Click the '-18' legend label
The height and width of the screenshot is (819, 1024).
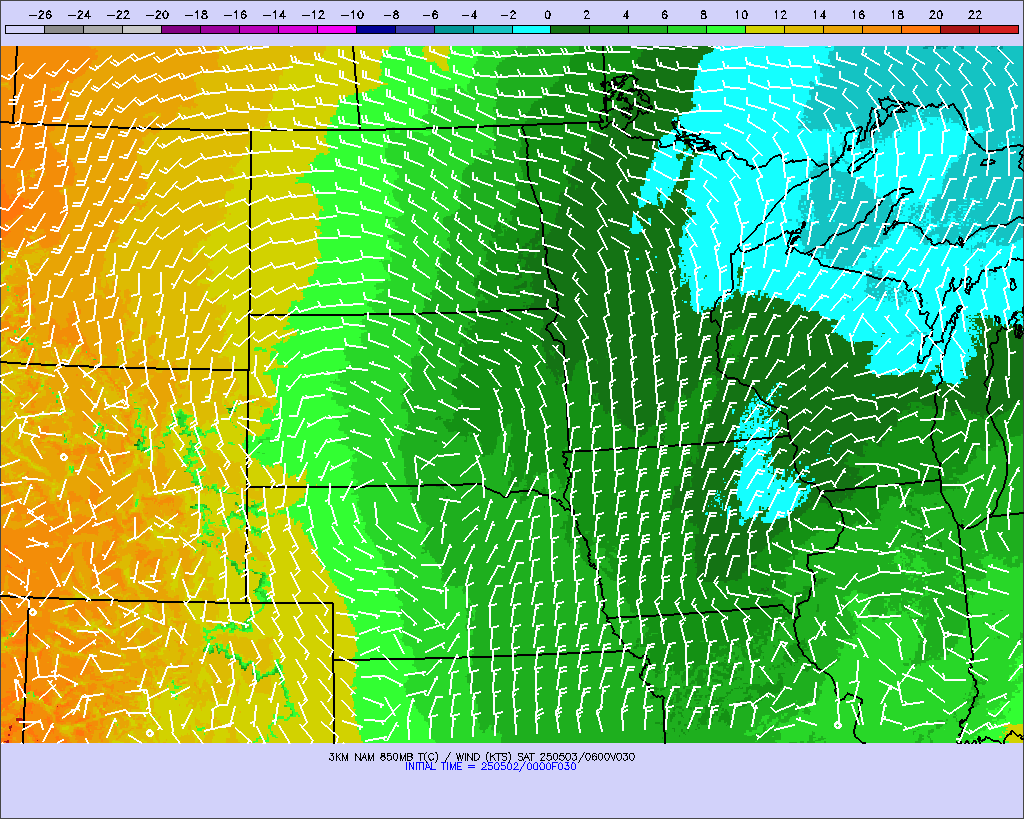click(196, 14)
